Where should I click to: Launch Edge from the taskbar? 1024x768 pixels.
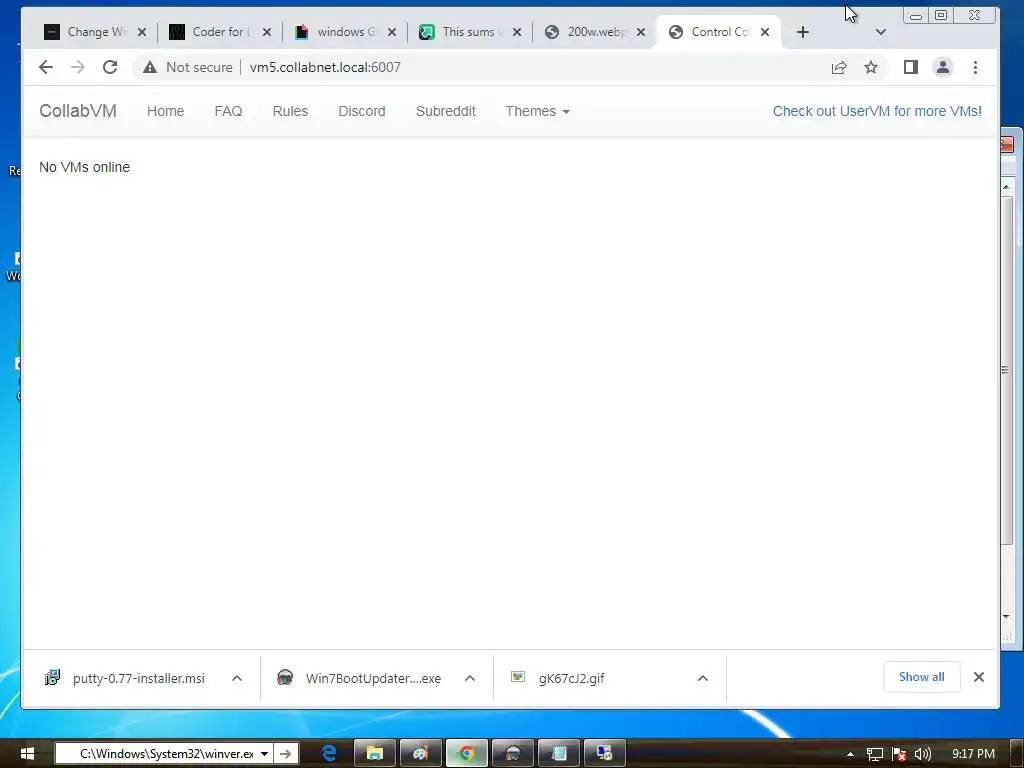tap(329, 754)
